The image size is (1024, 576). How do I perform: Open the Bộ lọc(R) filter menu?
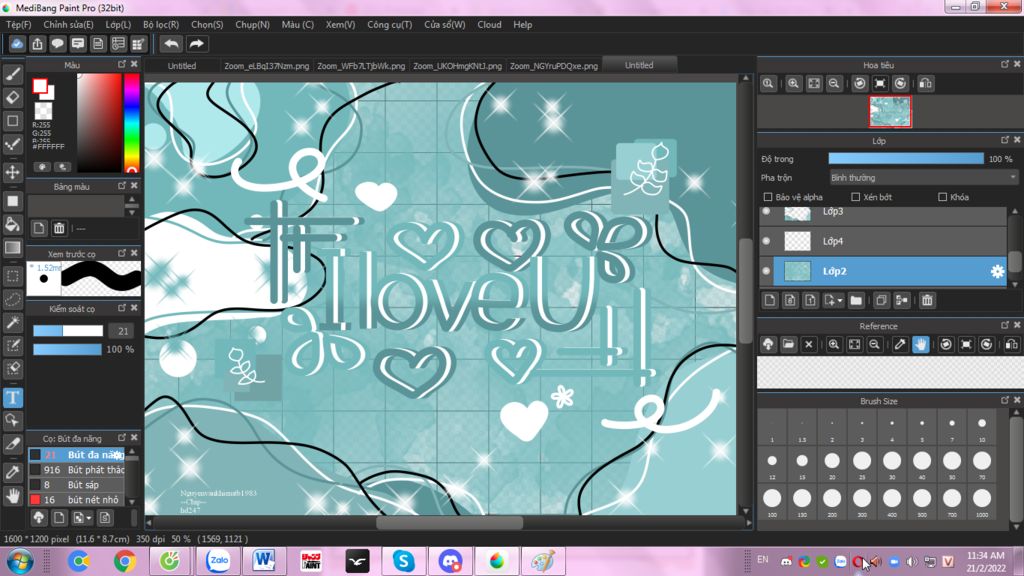point(161,25)
